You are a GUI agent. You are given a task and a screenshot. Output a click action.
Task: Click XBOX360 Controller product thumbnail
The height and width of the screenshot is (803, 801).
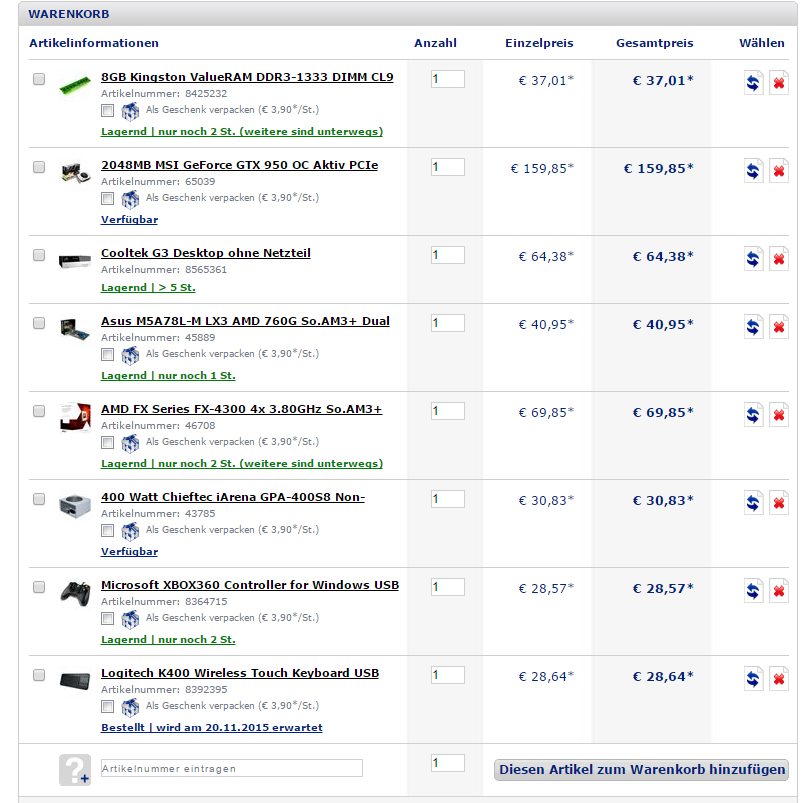click(75, 594)
